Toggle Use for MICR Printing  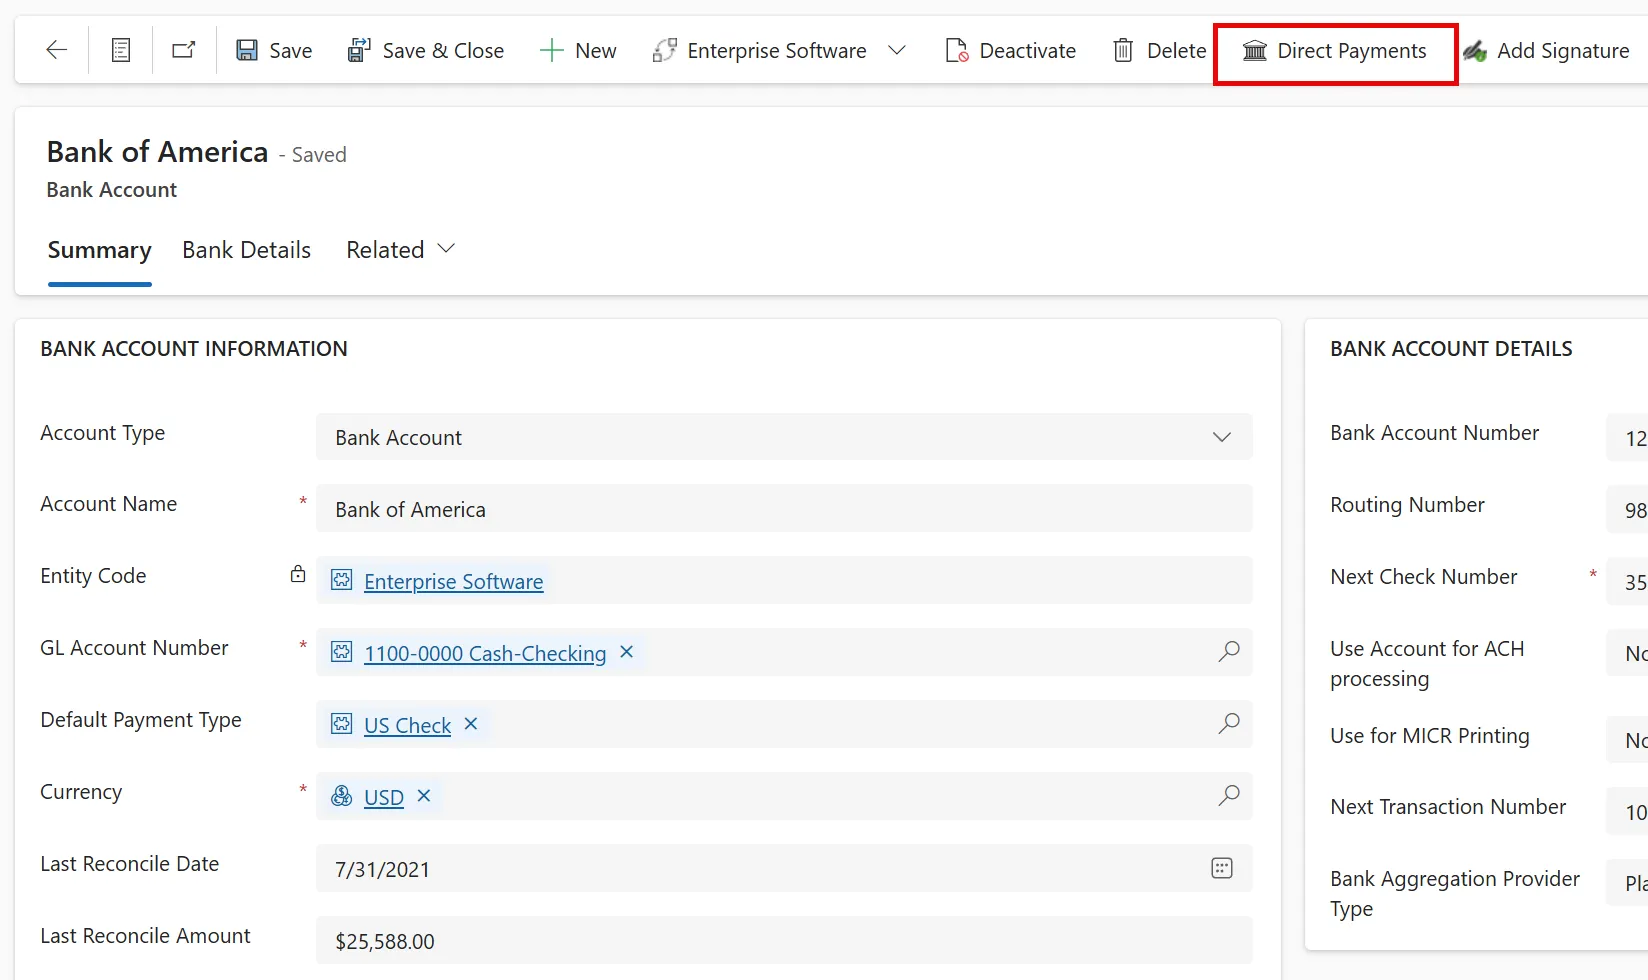tap(1627, 740)
